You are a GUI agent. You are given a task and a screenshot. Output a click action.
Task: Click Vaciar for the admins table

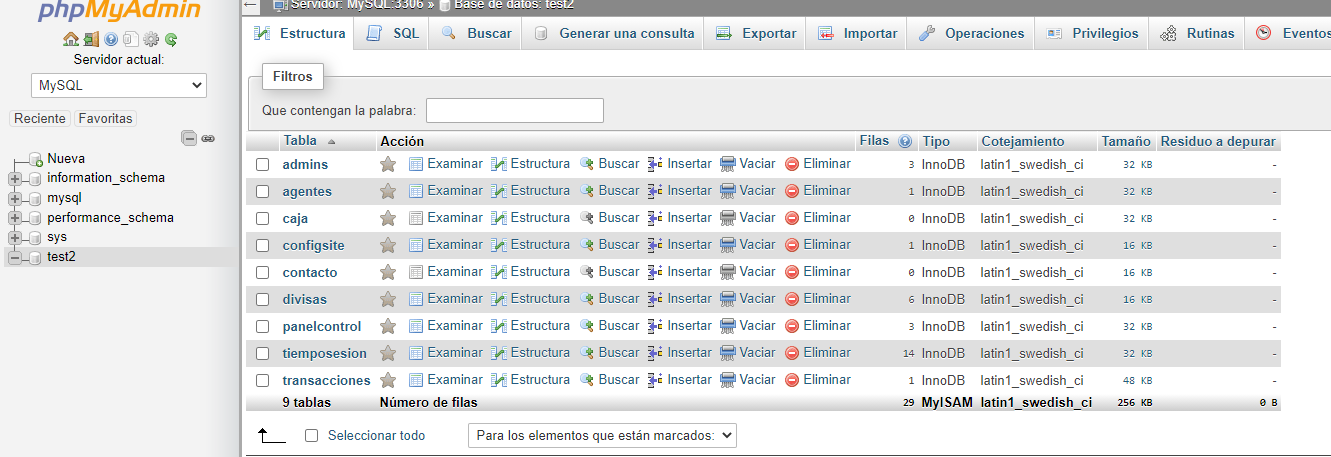[748, 163]
